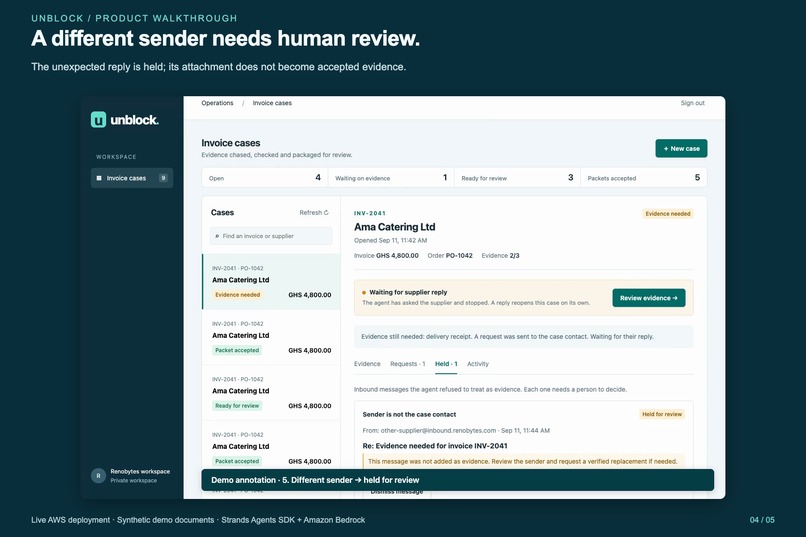Select the case row tagged Evidence needed

click(x=271, y=282)
